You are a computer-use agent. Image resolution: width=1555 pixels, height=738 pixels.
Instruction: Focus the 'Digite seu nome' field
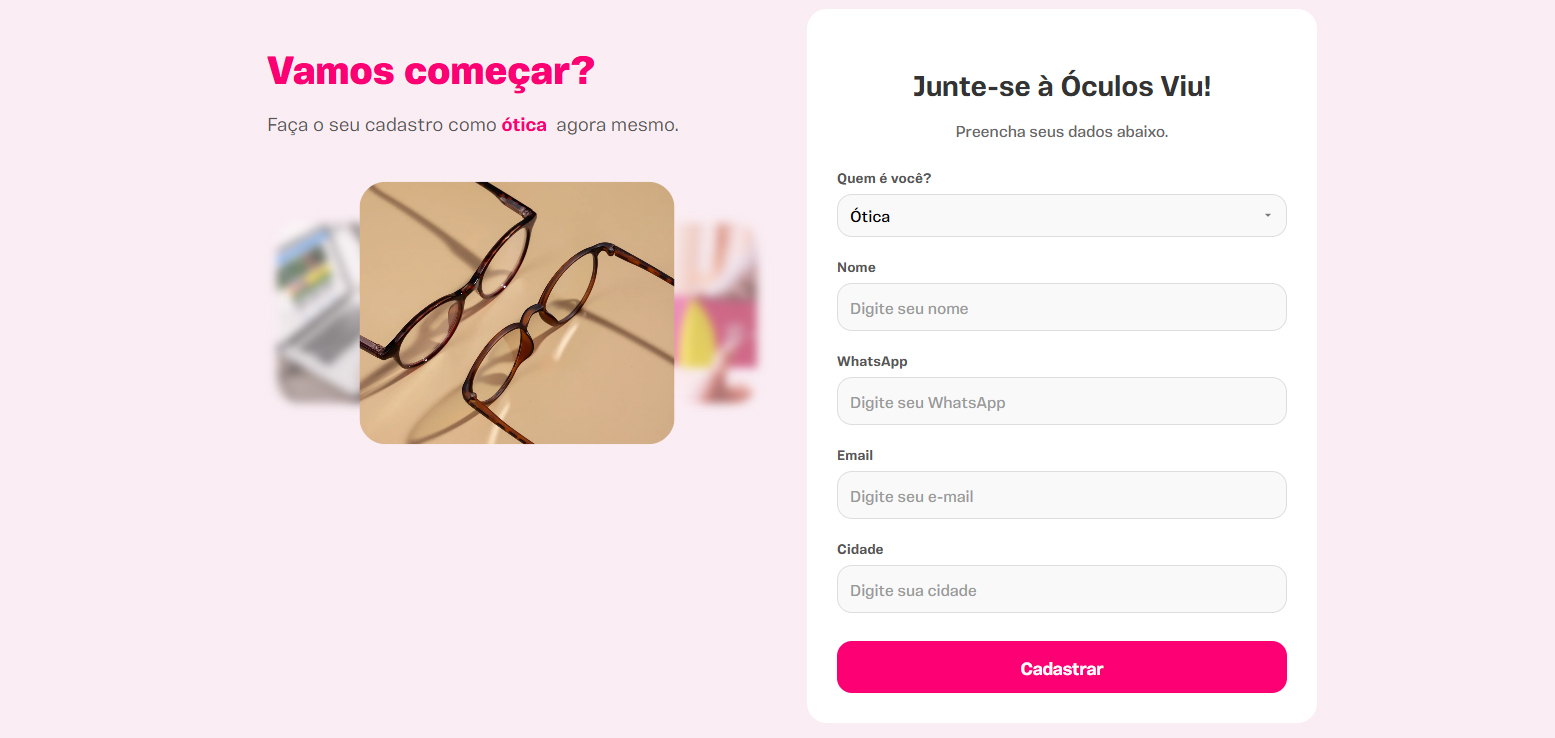[1061, 307]
